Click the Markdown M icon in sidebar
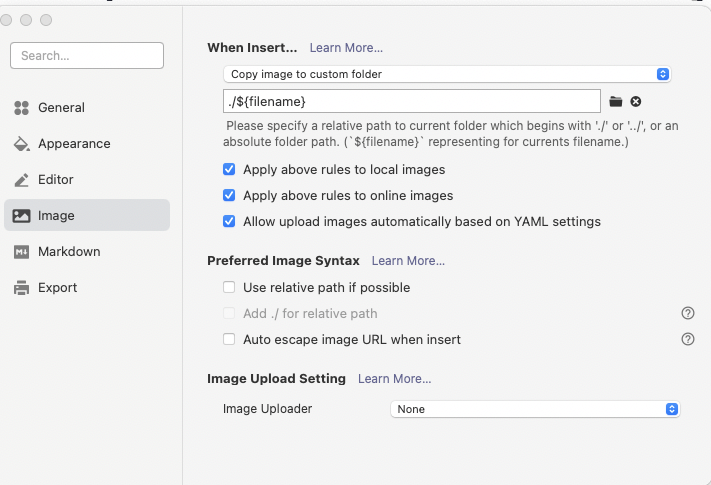The height and width of the screenshot is (485, 711). [21, 252]
